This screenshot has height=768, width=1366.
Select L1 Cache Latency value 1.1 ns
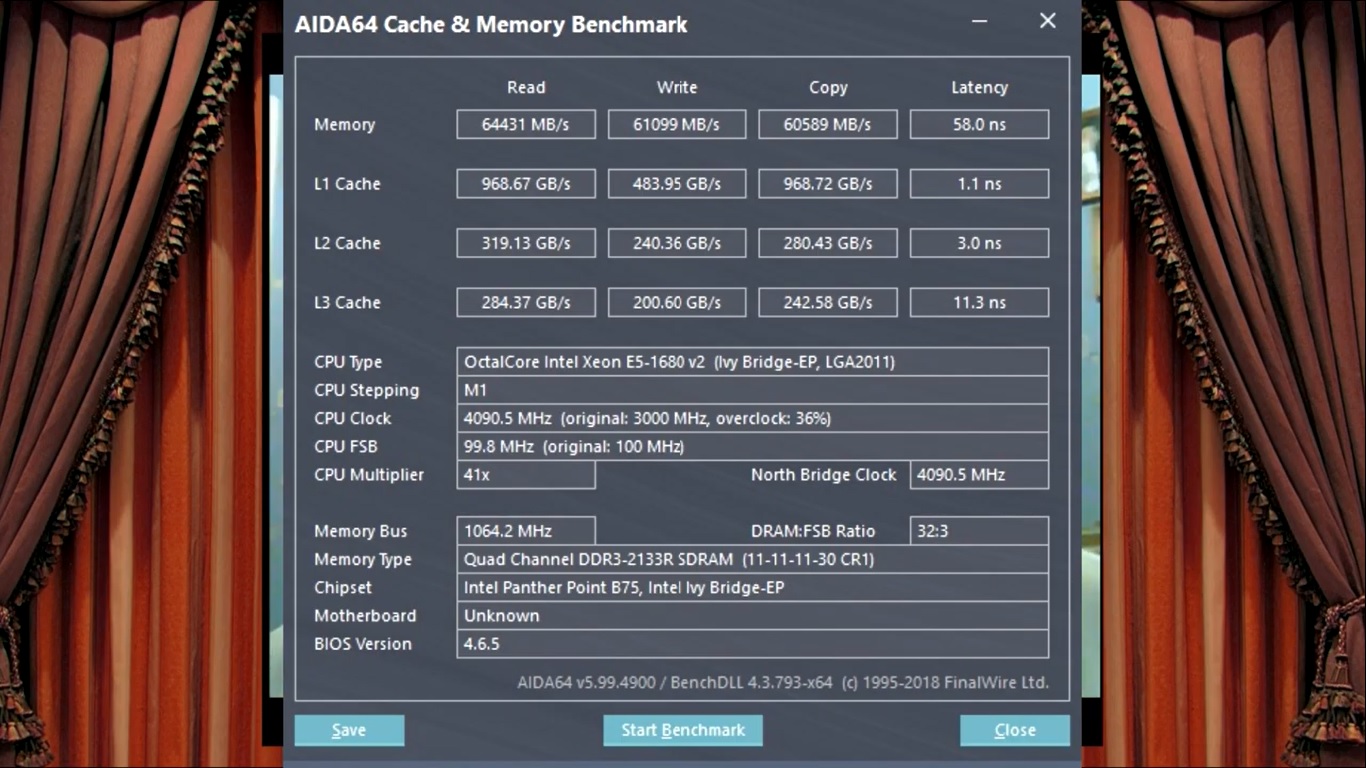point(979,184)
